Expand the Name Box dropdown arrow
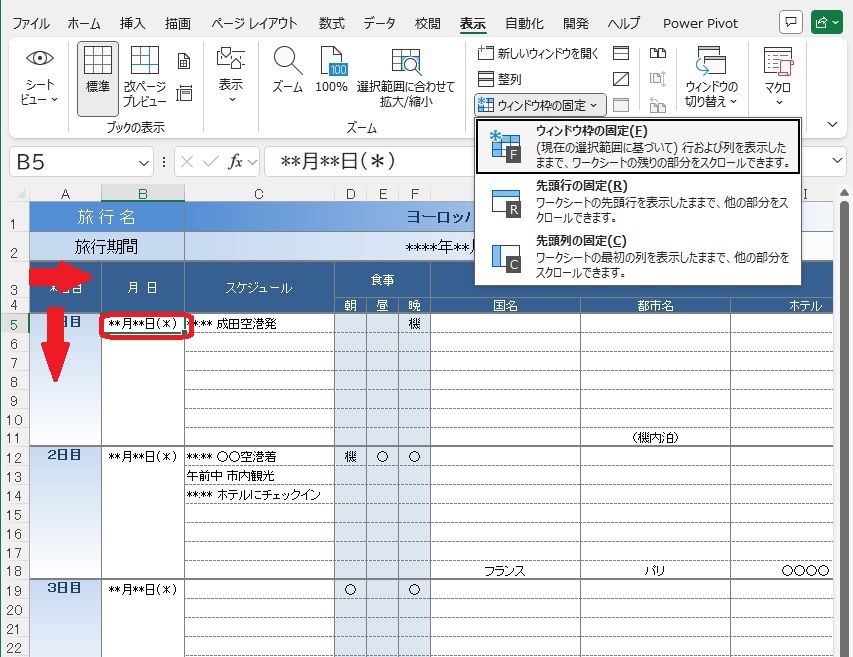Image resolution: width=853 pixels, height=657 pixels. tap(146, 162)
